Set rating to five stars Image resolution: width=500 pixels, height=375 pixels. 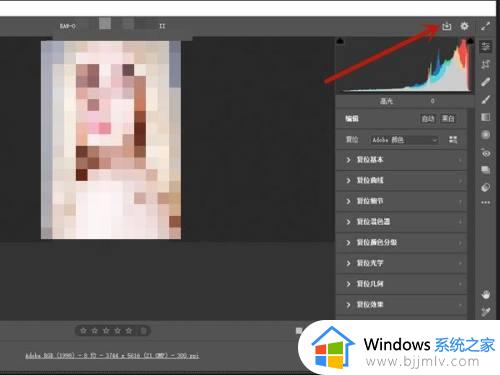click(x=129, y=331)
